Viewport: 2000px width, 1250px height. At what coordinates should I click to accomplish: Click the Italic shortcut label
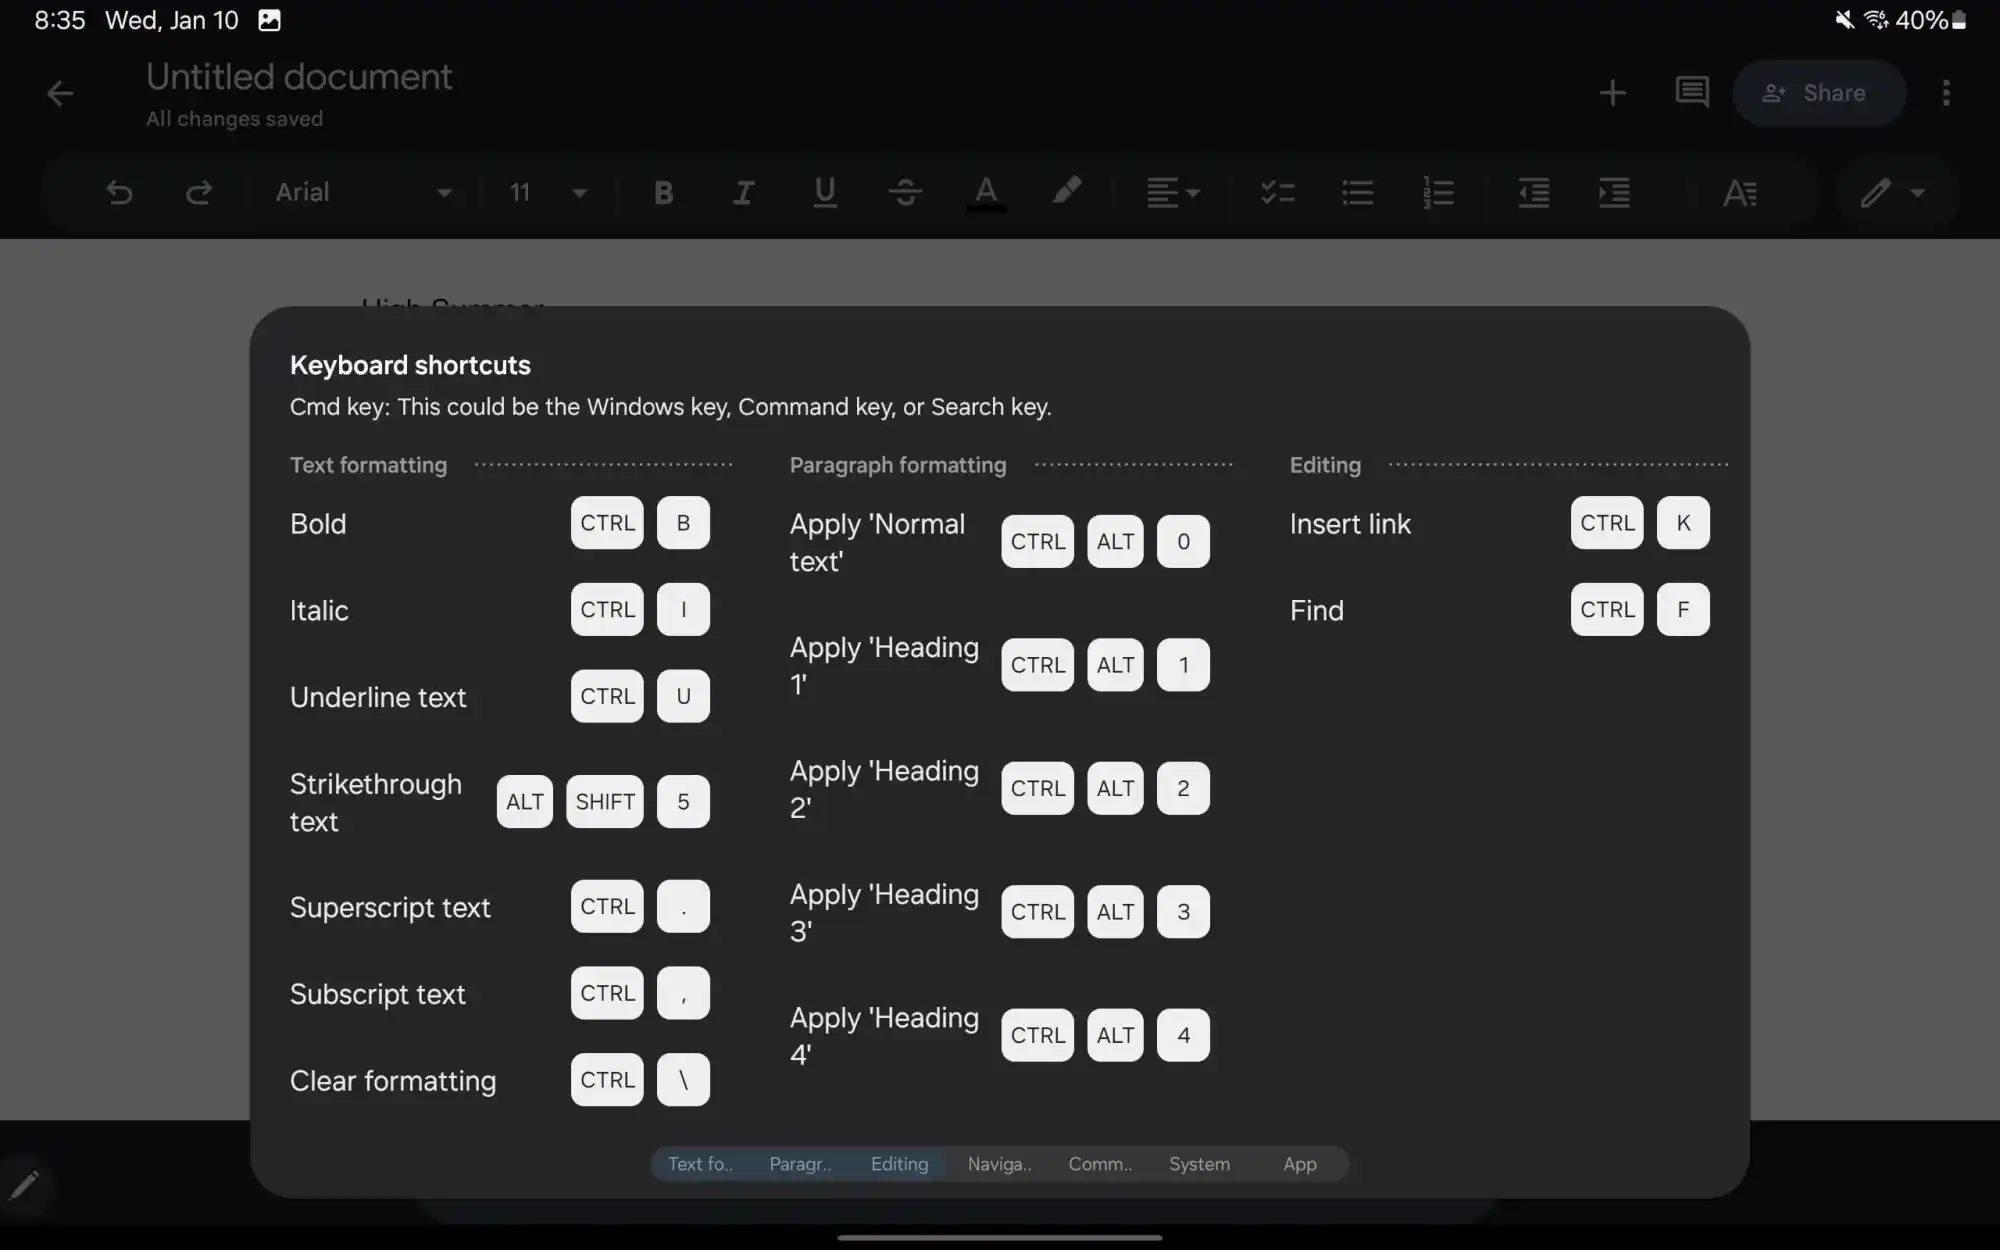pyautogui.click(x=319, y=611)
